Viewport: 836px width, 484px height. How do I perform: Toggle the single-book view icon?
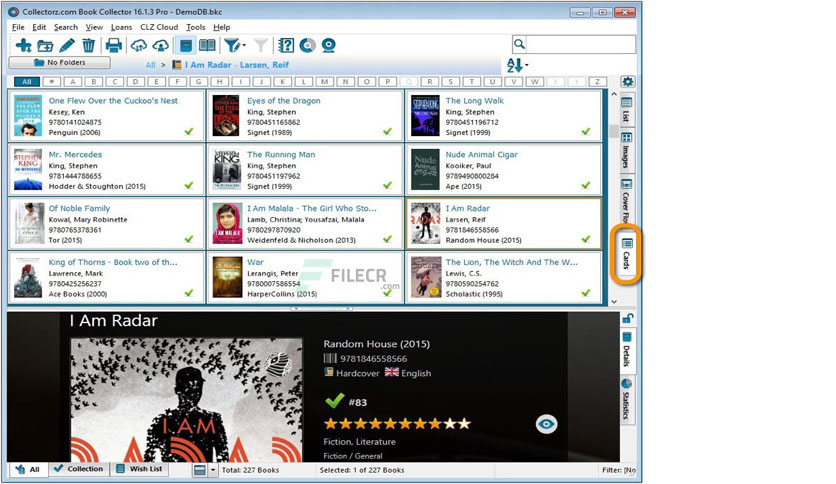click(186, 45)
